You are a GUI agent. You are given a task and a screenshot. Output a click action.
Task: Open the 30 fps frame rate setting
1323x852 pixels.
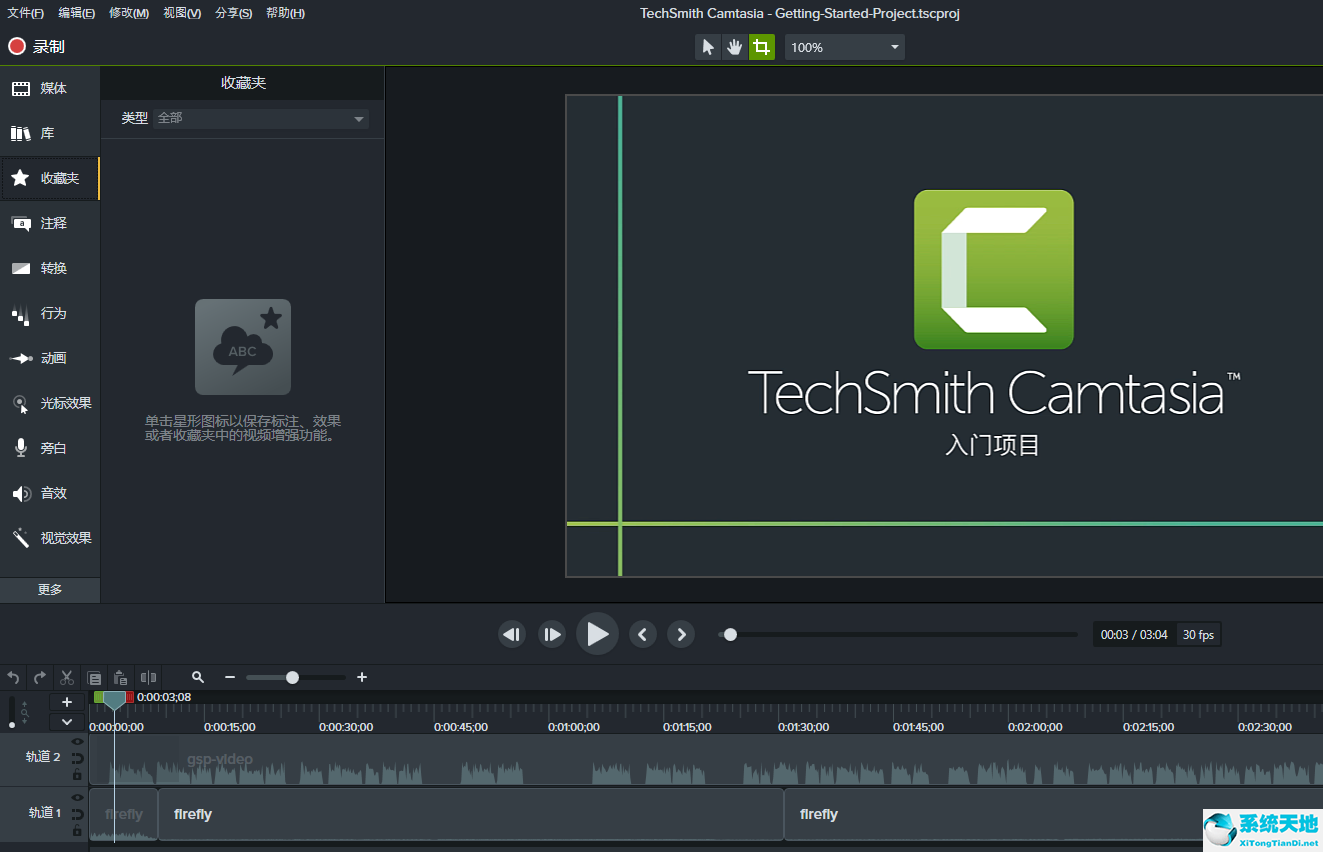click(1198, 634)
